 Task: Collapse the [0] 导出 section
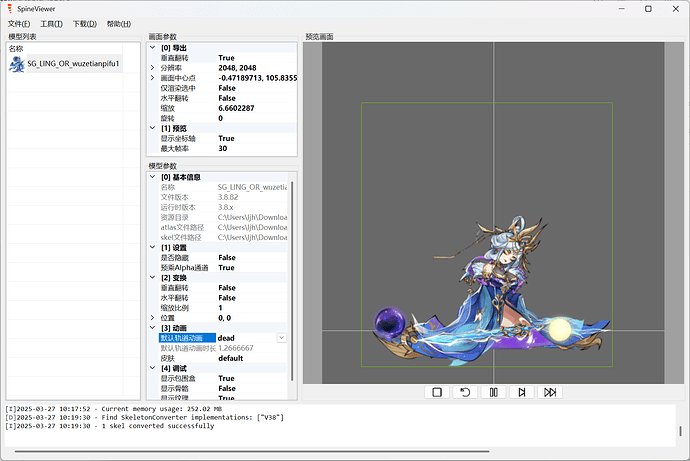point(153,48)
